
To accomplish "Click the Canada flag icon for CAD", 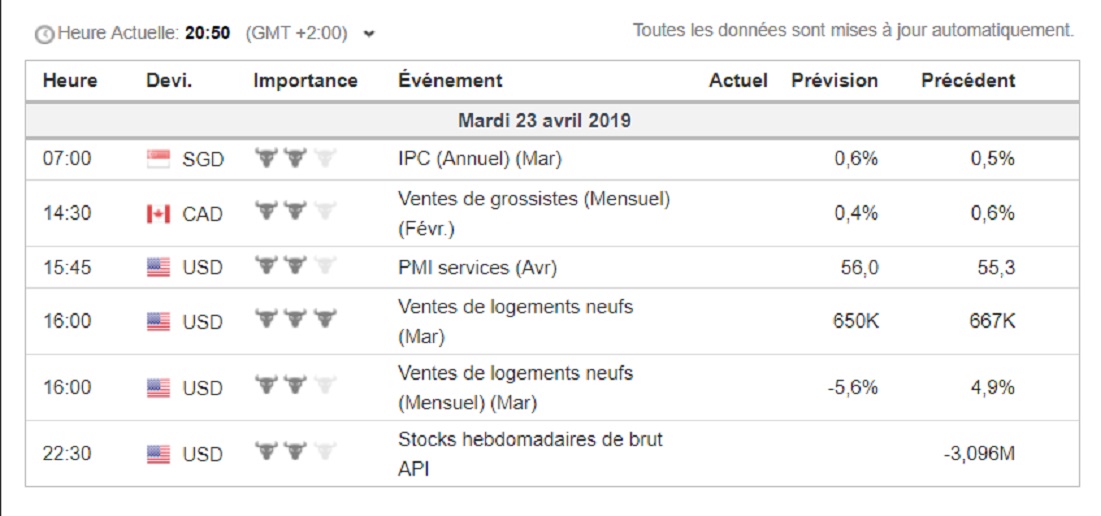I will click(x=158, y=214).
